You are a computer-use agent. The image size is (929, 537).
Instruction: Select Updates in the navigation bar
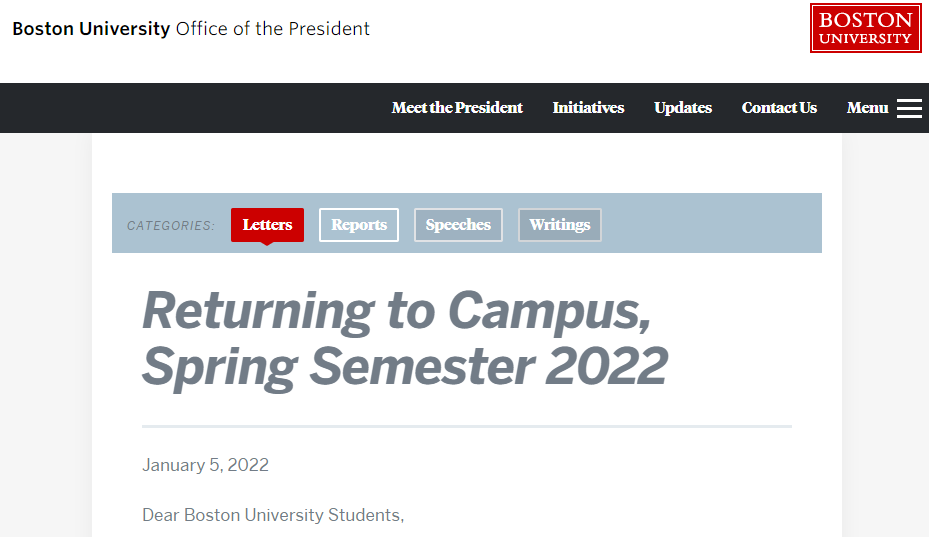click(x=683, y=108)
